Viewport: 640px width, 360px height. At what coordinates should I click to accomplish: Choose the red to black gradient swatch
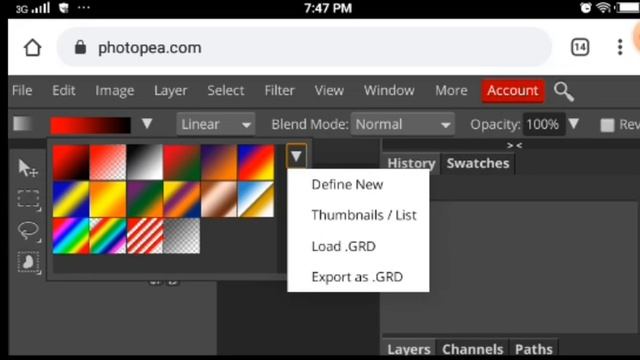point(71,162)
